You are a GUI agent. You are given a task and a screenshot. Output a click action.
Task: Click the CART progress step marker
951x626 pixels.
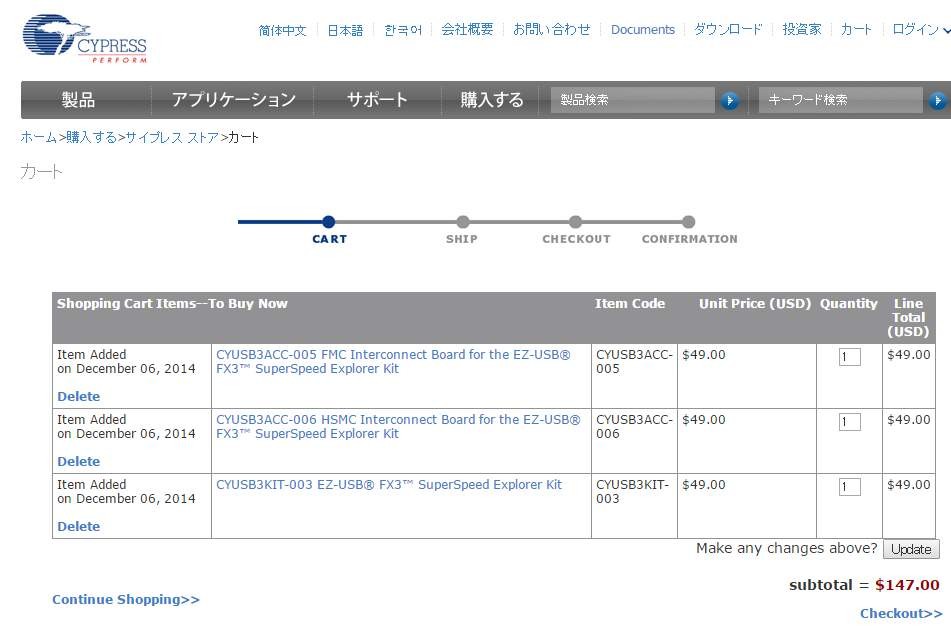pos(329,222)
